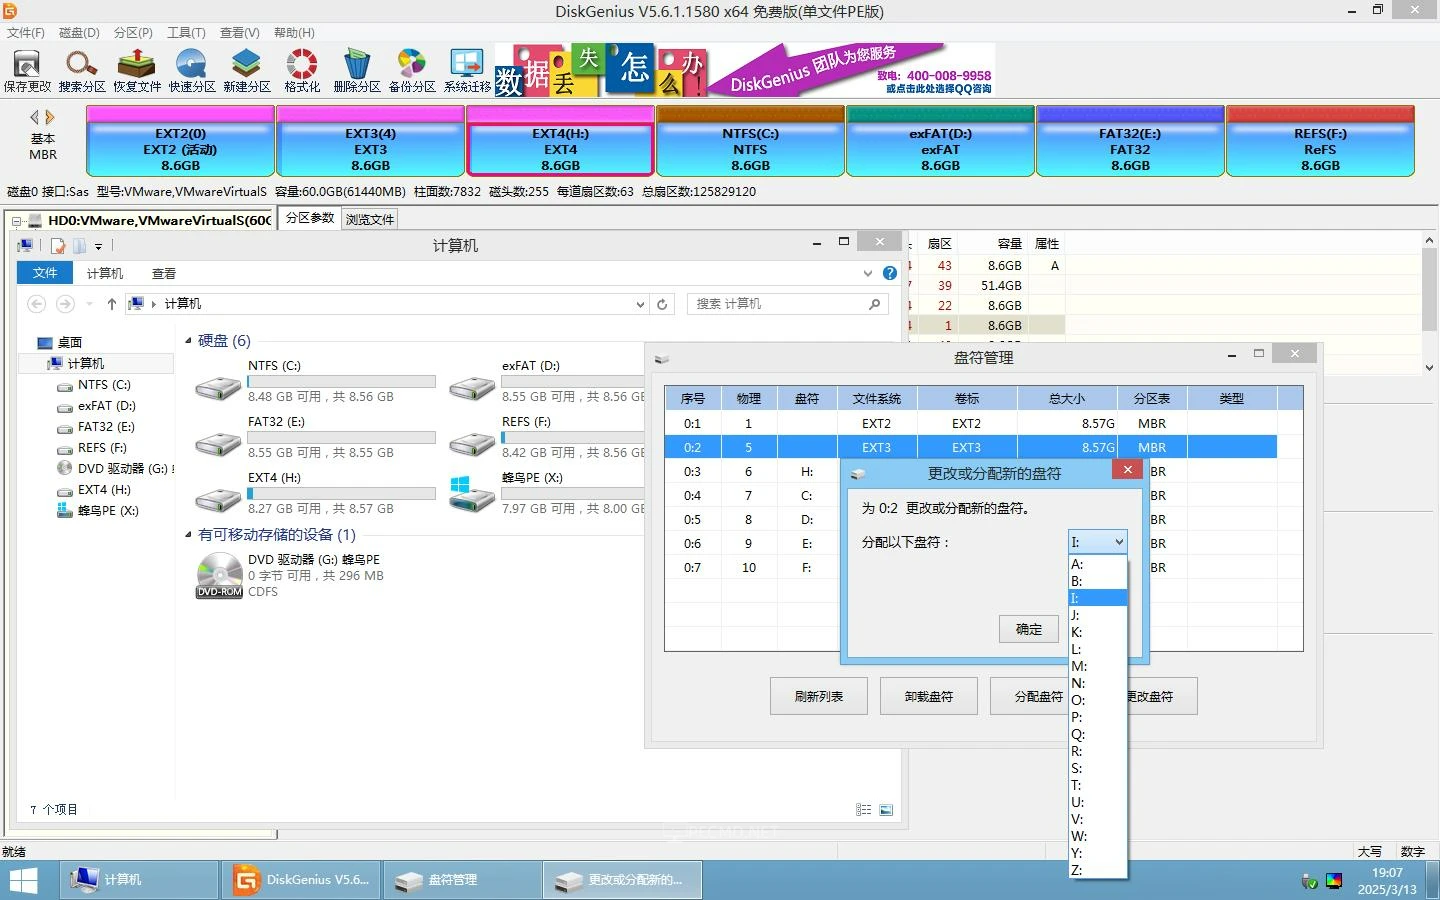
Task: Click the Explorer back arrow
Action: pos(37,304)
